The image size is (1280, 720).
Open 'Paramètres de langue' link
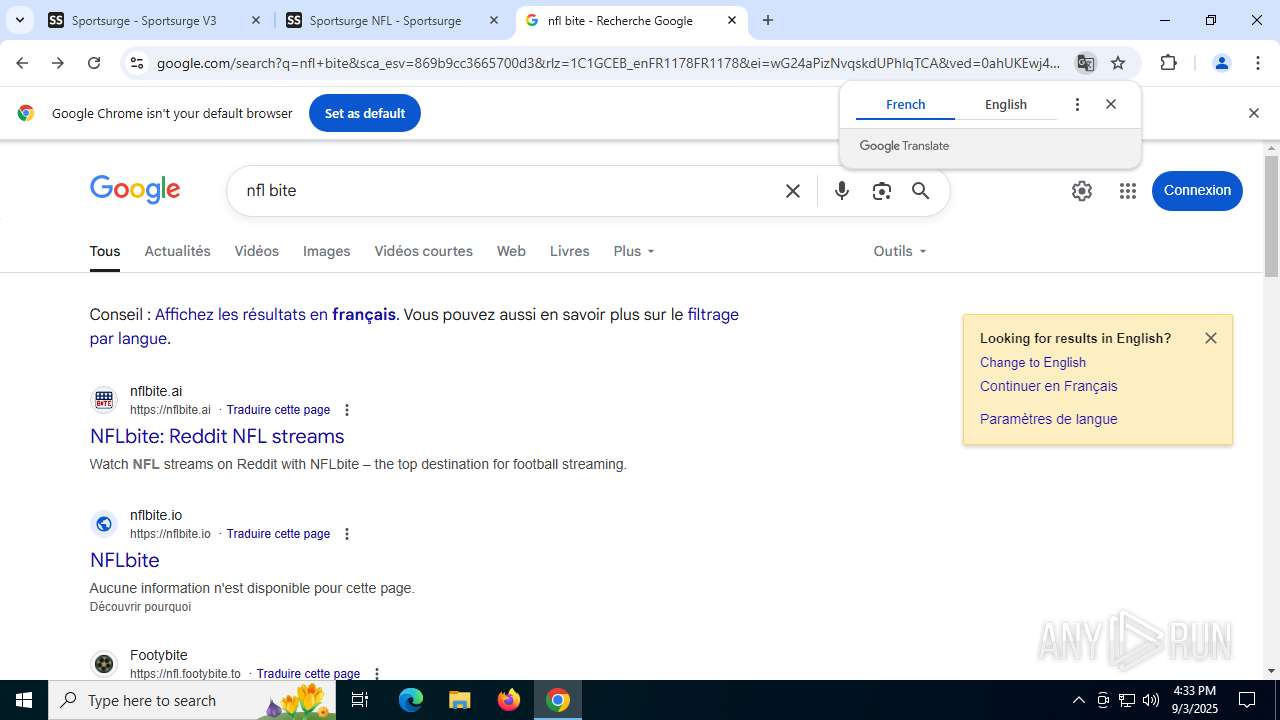(1049, 419)
